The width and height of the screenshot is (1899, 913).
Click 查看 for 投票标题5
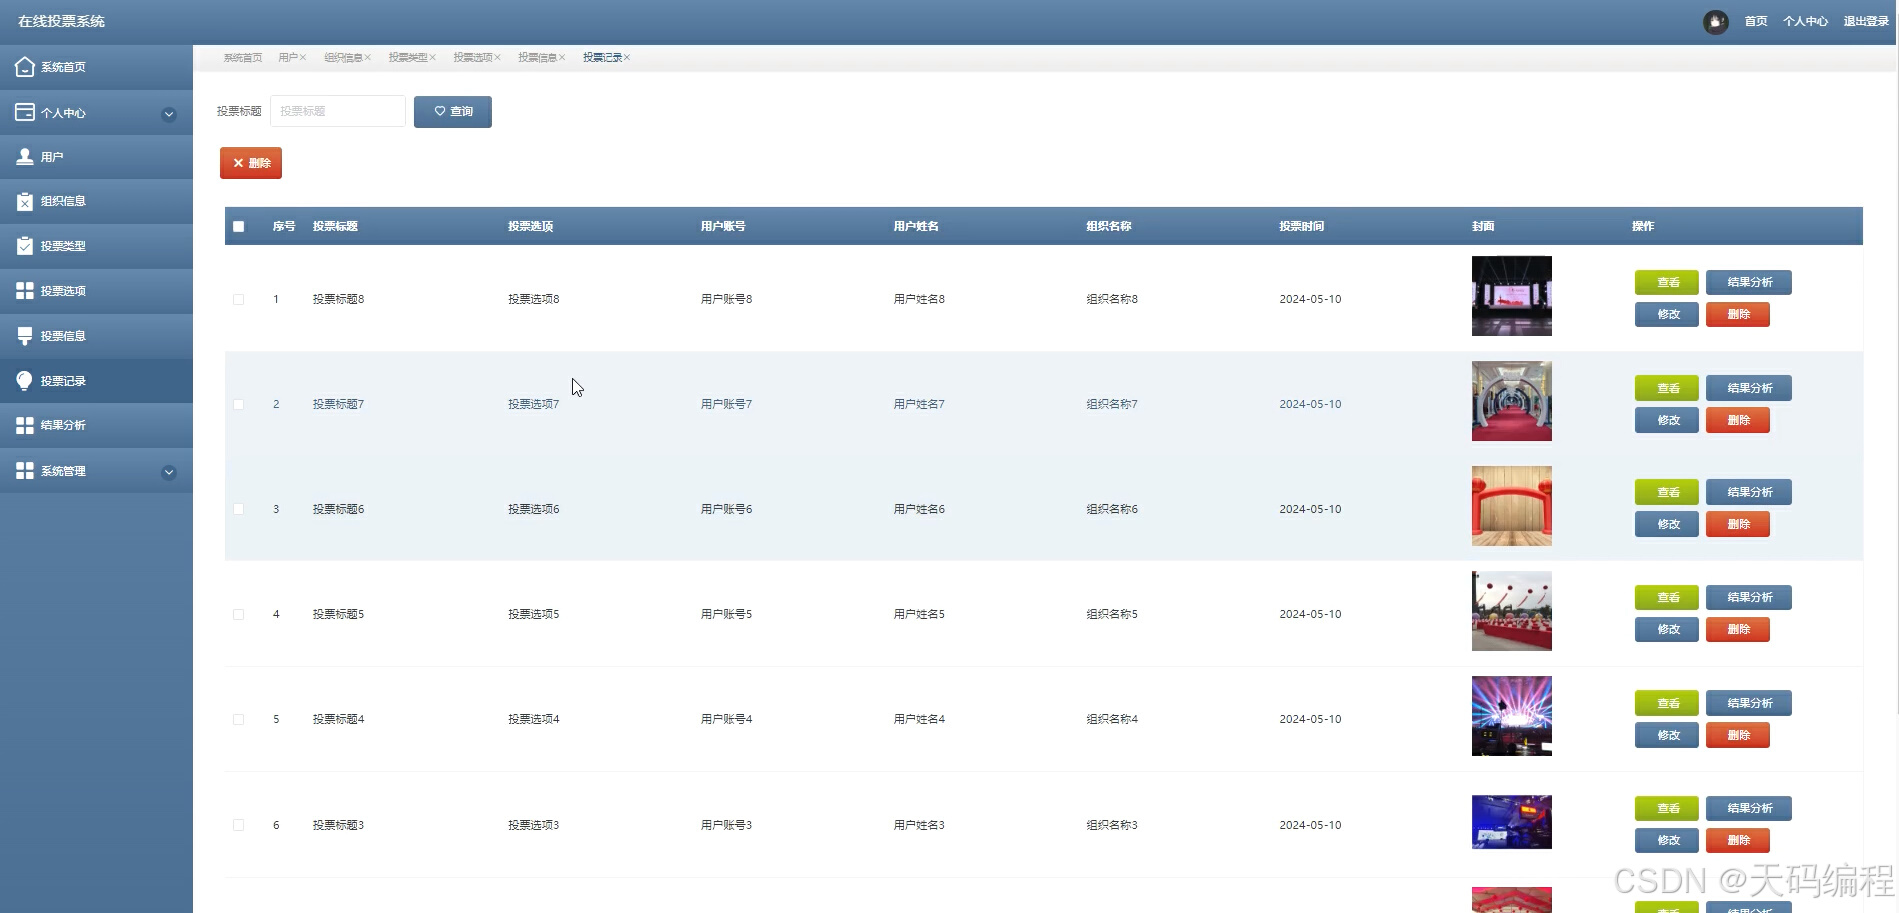1667,598
